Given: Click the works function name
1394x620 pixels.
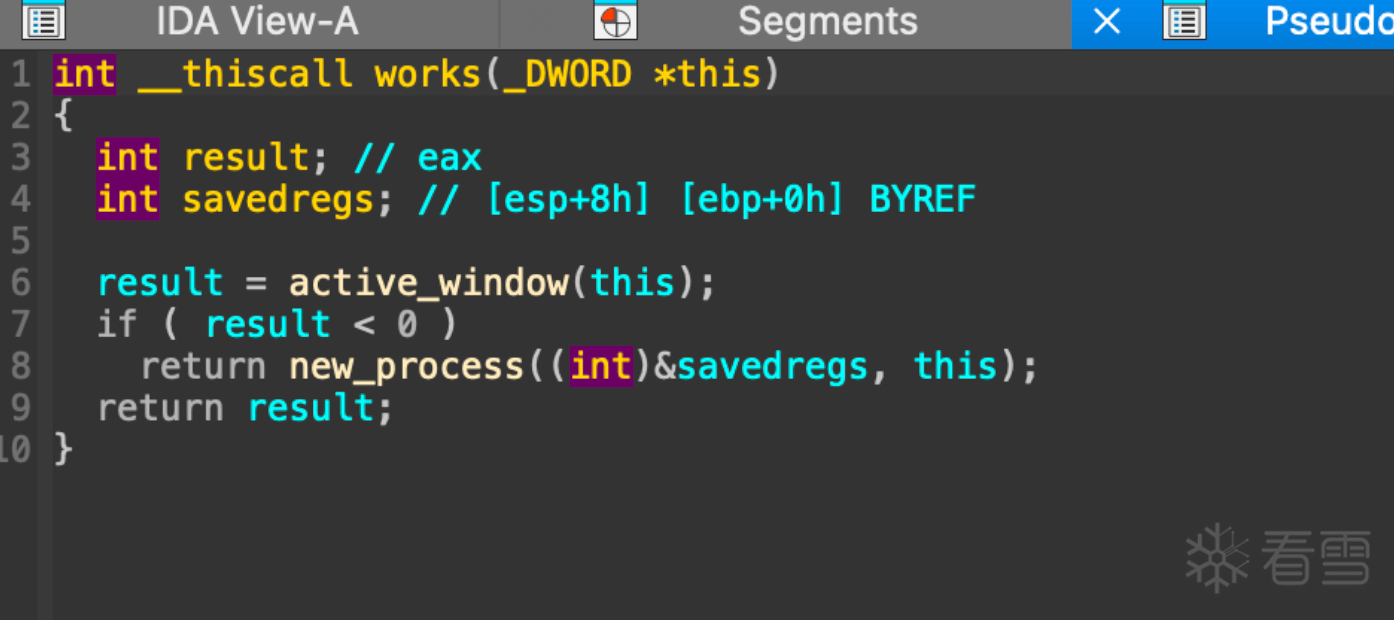Looking at the screenshot, I should coord(428,74).
